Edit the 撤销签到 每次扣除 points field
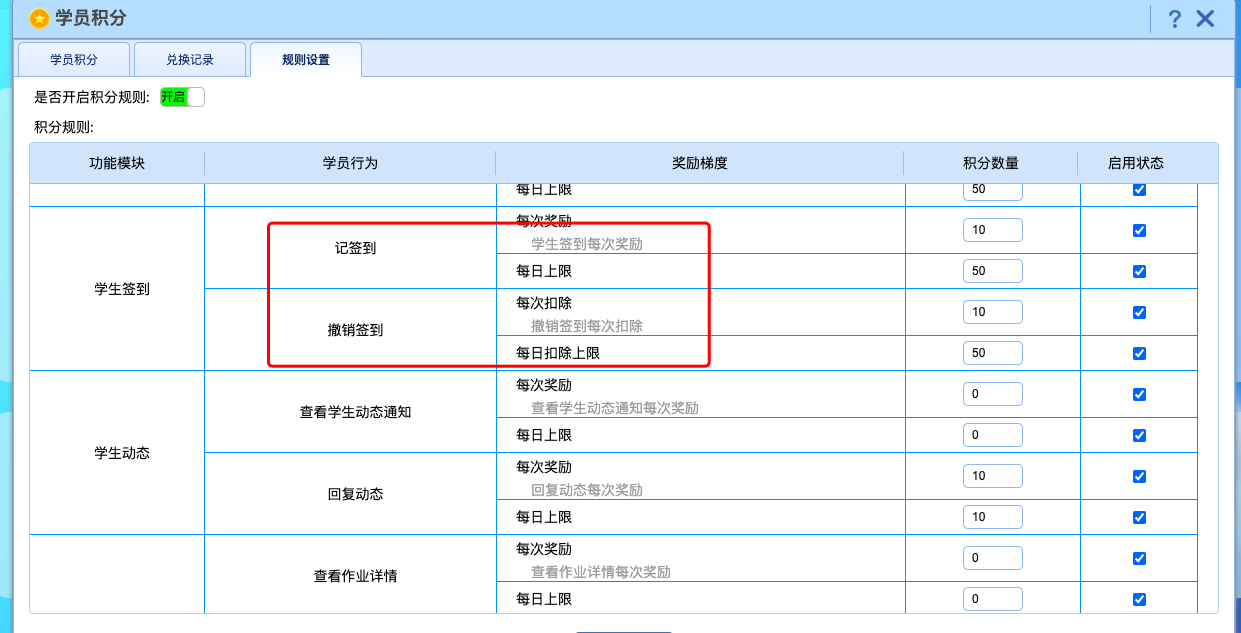The height and width of the screenshot is (633, 1241). [x=993, y=312]
